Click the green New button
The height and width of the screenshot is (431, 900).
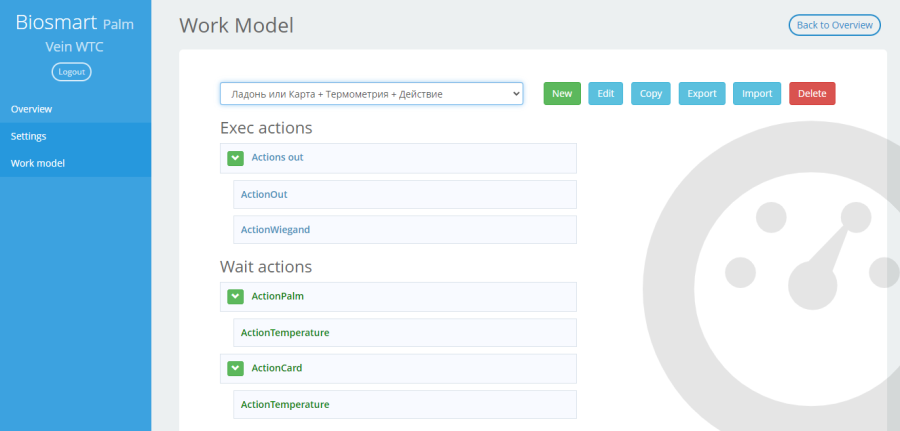coord(562,94)
